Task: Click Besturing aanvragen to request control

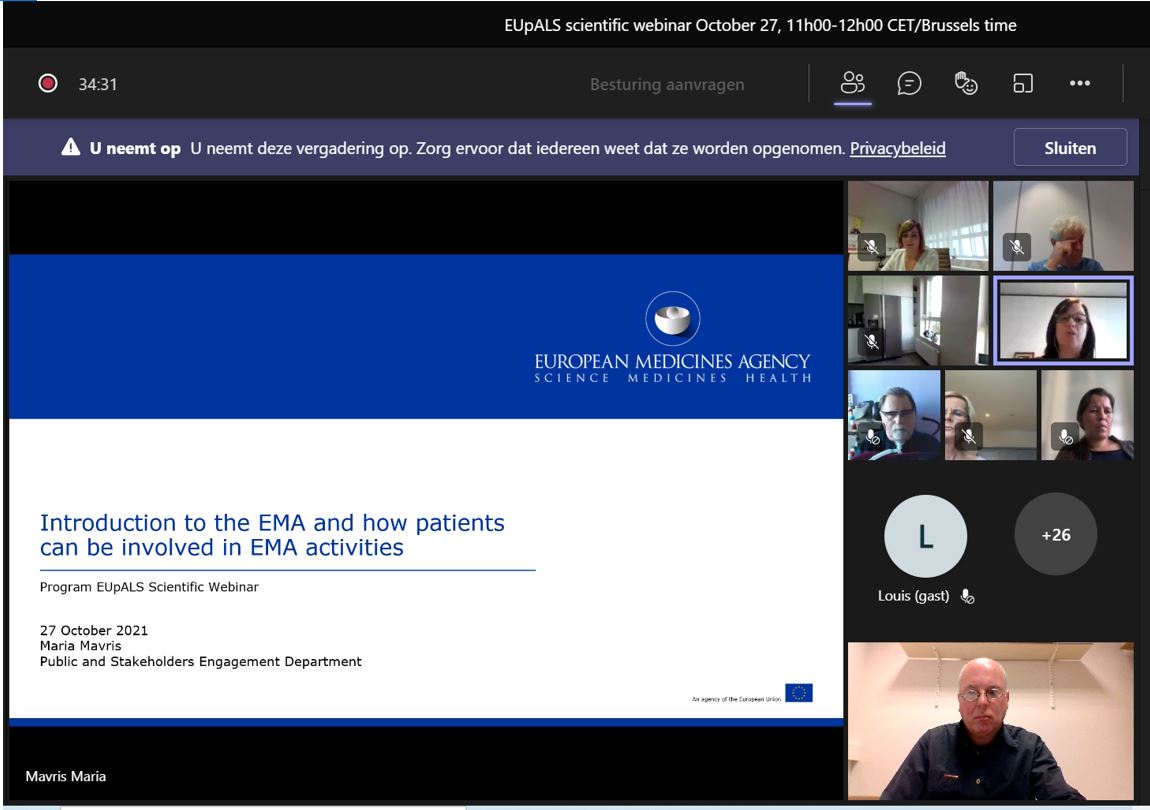Action: coord(667,84)
